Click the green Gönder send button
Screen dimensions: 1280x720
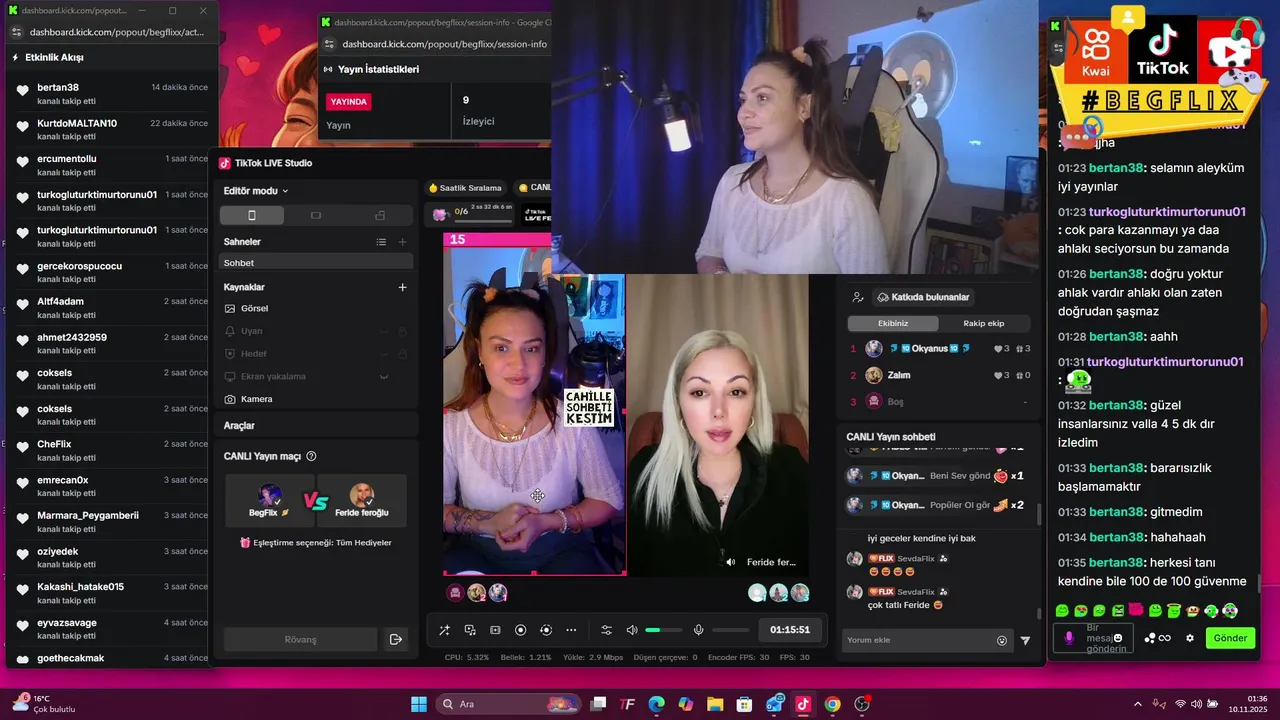coord(1230,638)
